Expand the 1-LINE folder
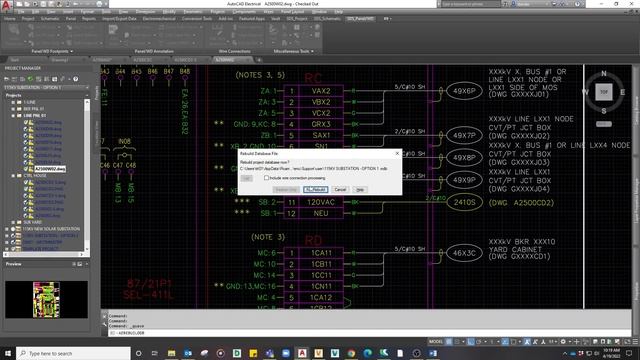The width and height of the screenshot is (640, 360). (13, 102)
